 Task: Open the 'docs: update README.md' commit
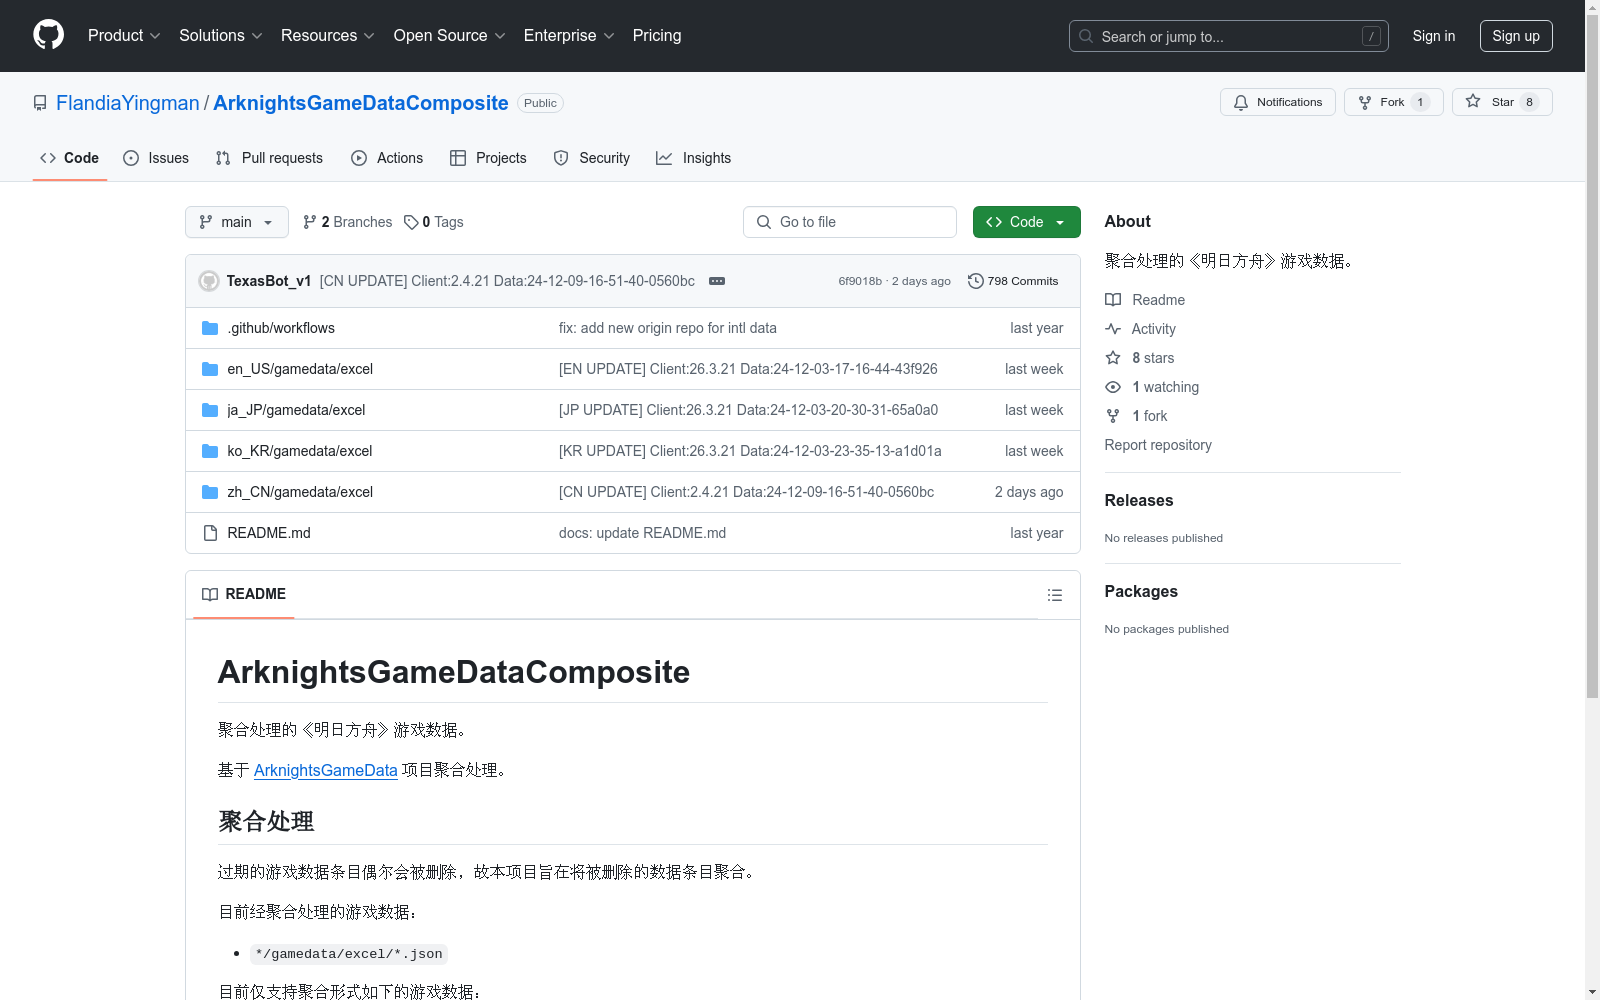tap(643, 533)
